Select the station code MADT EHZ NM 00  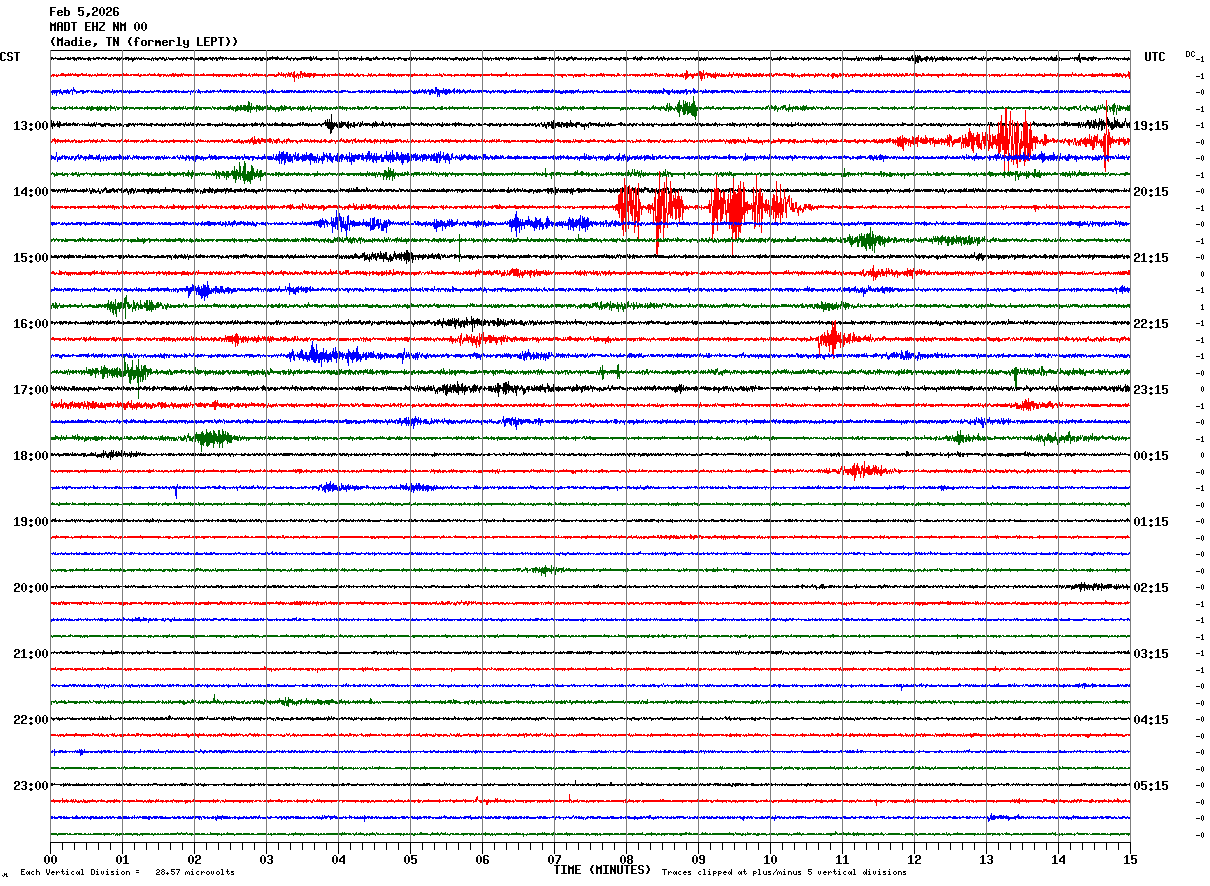coord(98,27)
